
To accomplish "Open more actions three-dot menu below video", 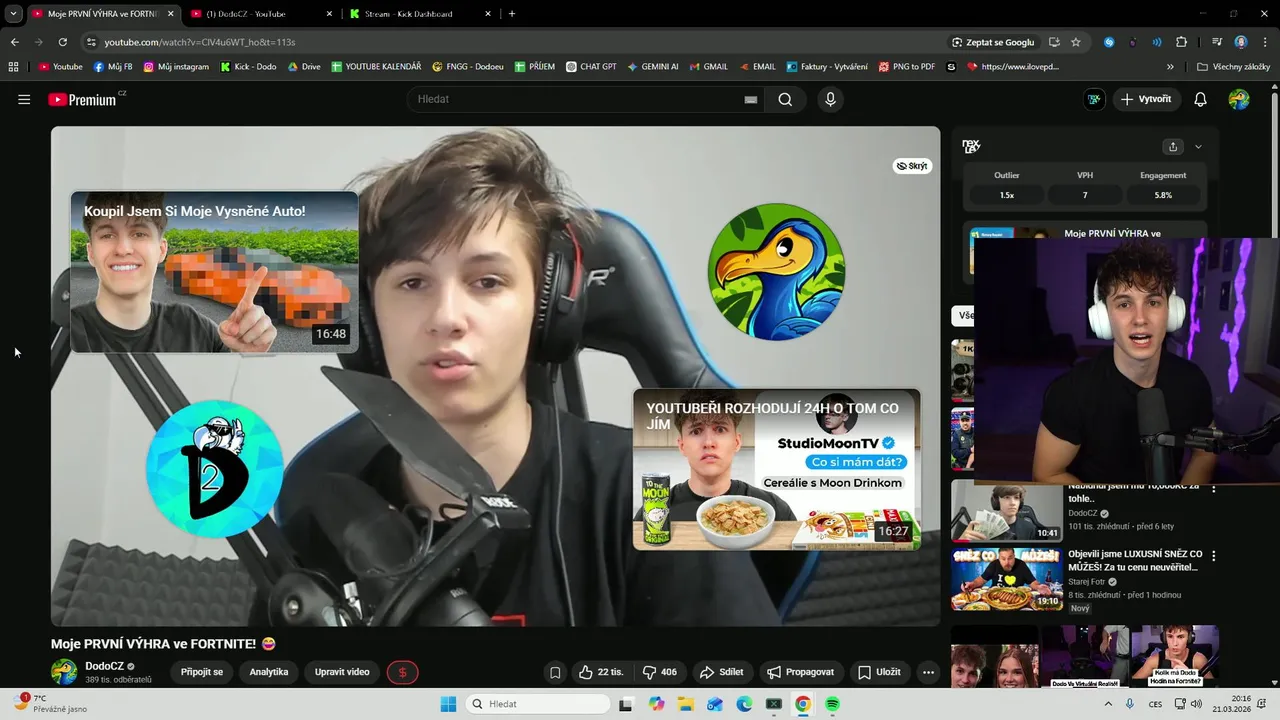I will 928,672.
